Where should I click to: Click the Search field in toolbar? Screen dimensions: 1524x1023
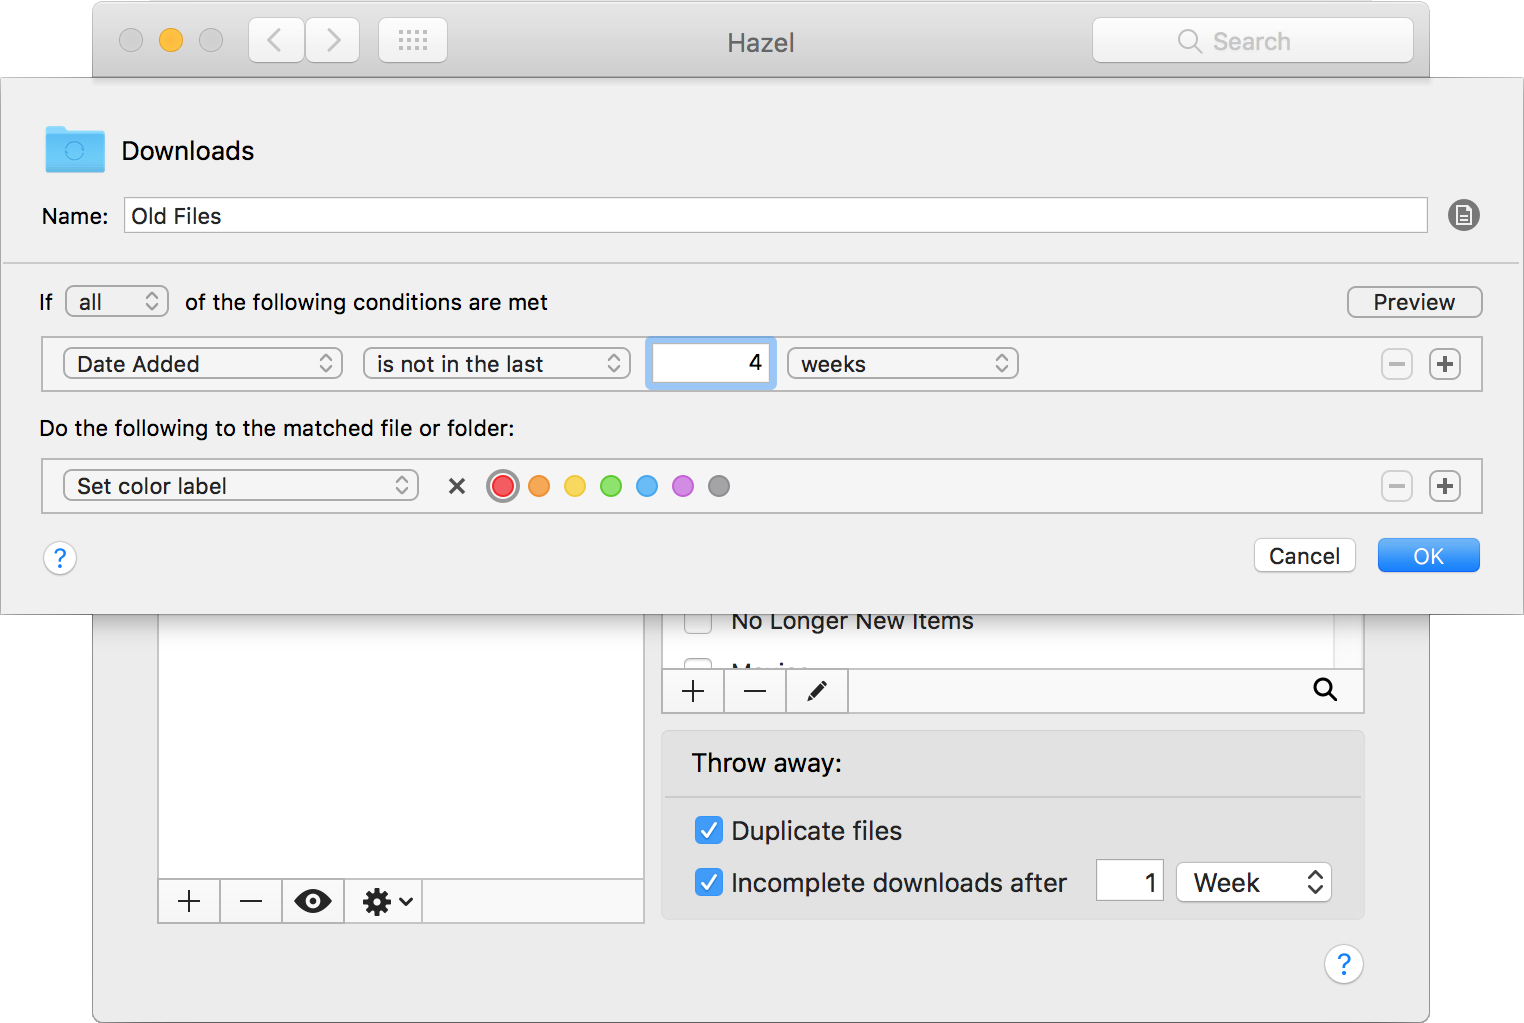point(1253,41)
